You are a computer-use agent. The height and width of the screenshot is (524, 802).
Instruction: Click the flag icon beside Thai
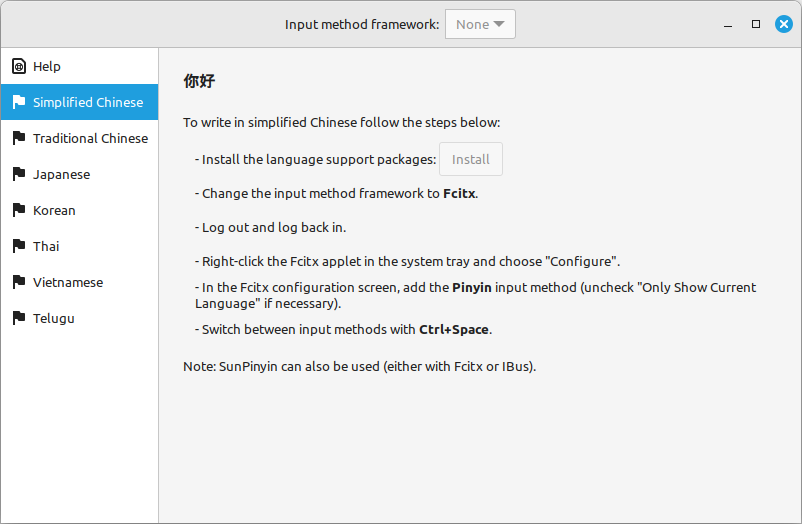(x=18, y=246)
